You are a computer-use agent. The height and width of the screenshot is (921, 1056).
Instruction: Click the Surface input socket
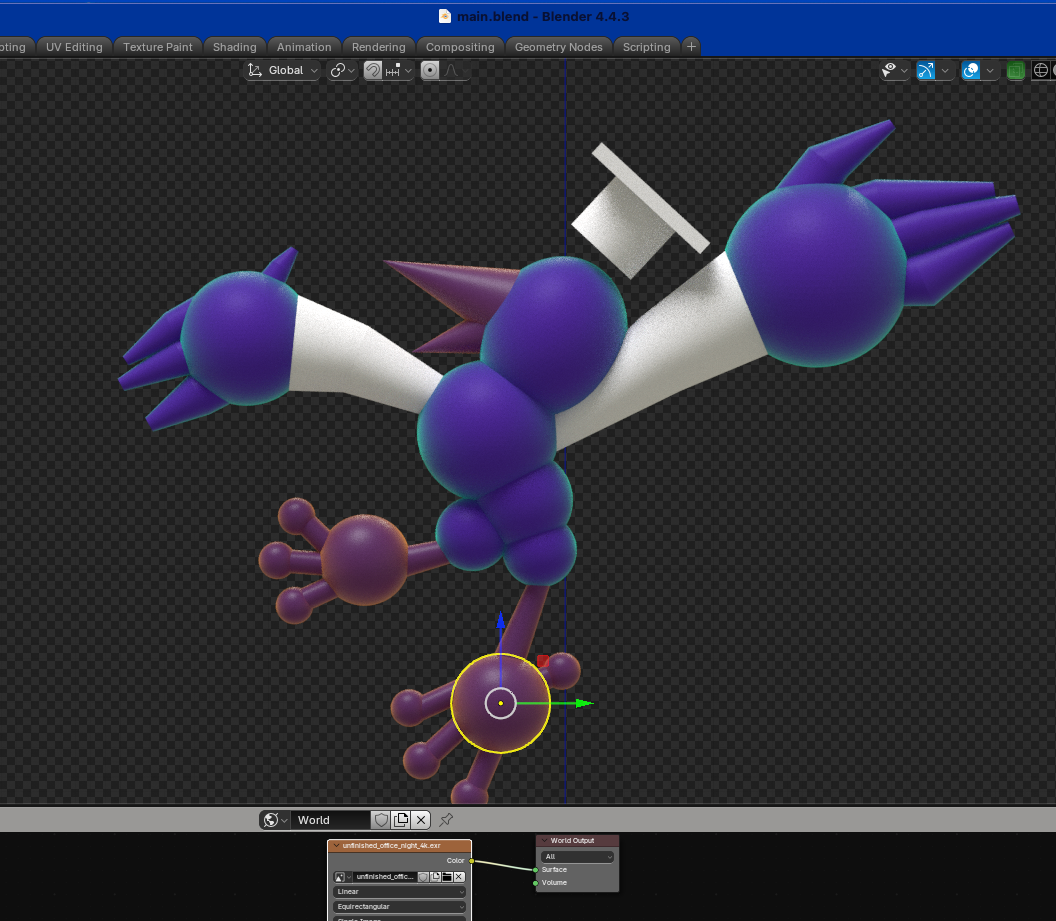tap(535, 870)
